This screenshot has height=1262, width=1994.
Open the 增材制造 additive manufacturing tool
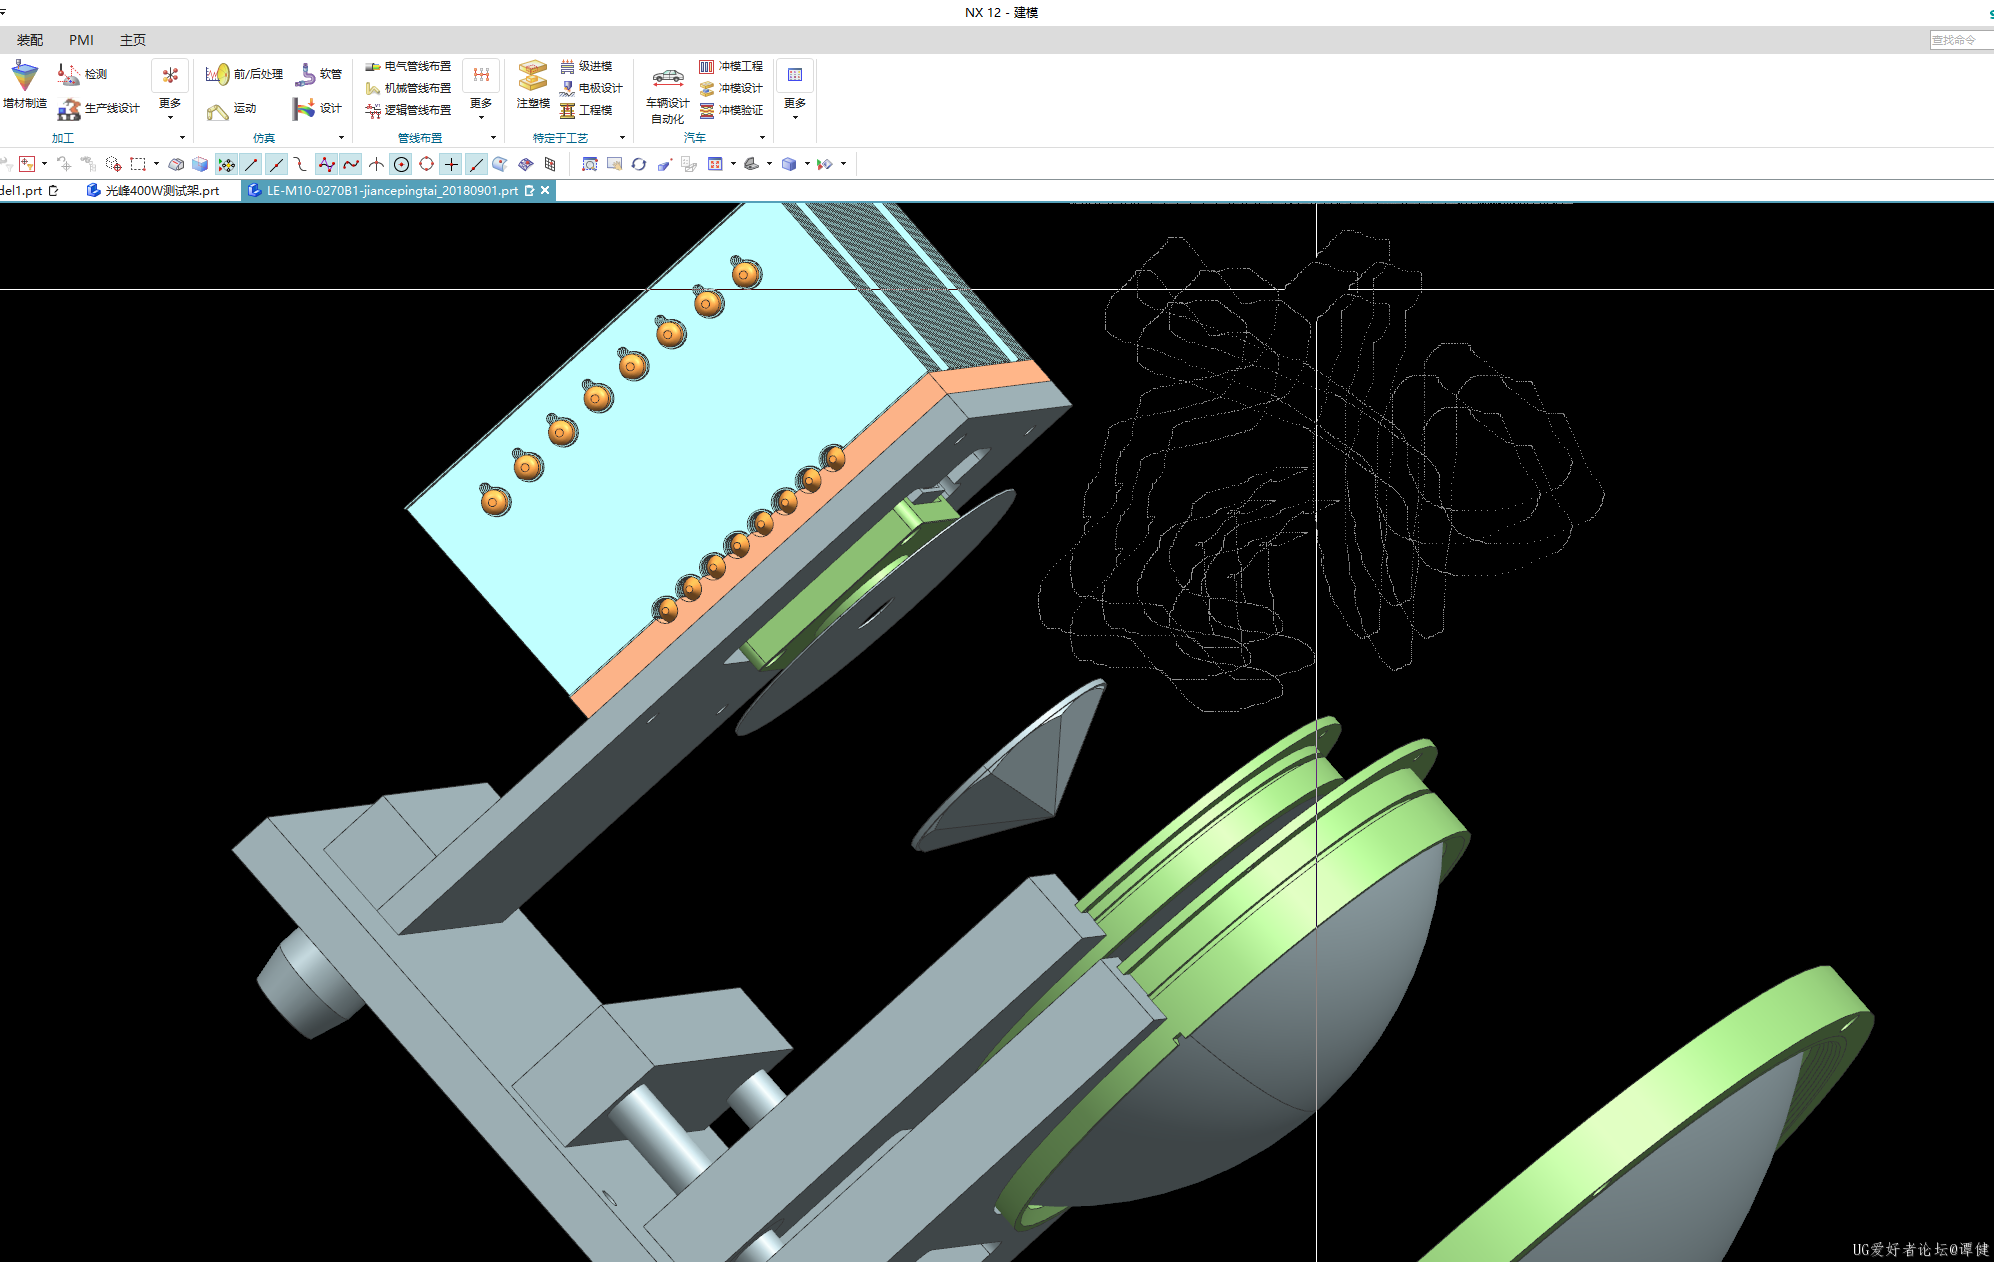pyautogui.click(x=24, y=85)
